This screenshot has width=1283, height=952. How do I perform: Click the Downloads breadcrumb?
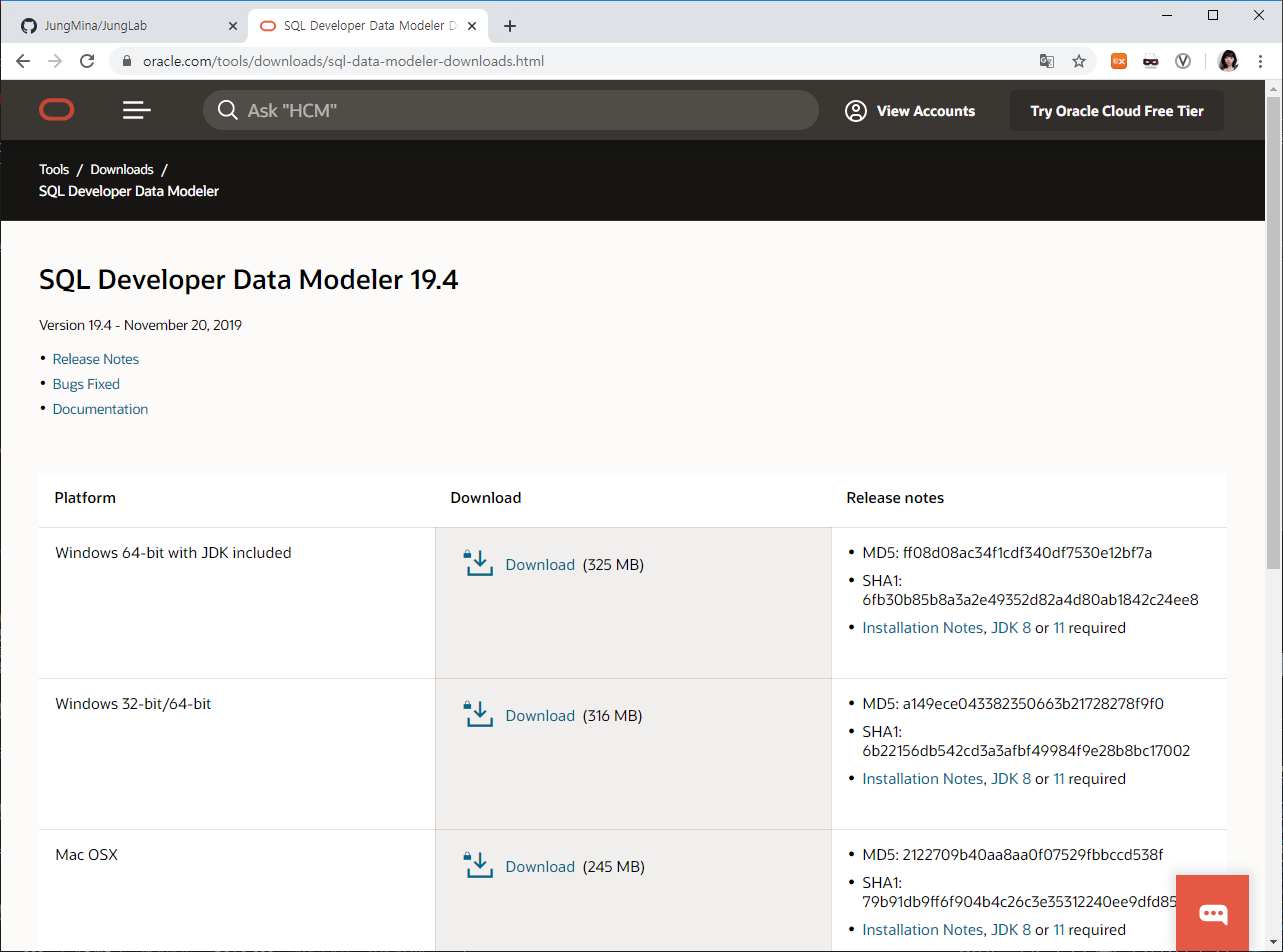pos(122,169)
